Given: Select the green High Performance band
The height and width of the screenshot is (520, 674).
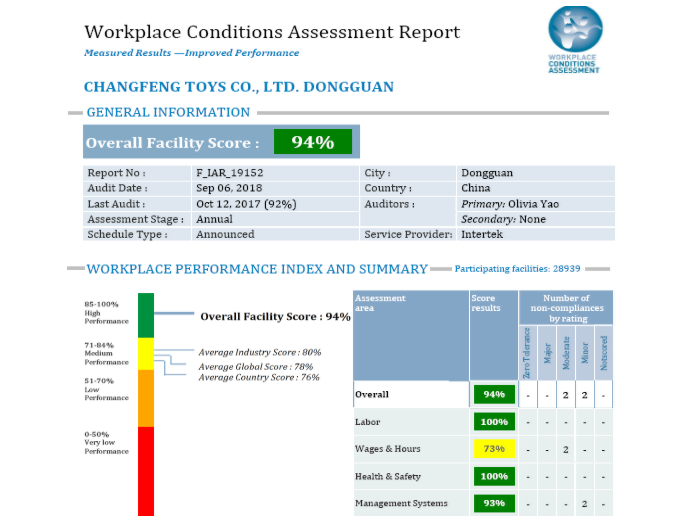Looking at the screenshot, I should coord(146,315).
